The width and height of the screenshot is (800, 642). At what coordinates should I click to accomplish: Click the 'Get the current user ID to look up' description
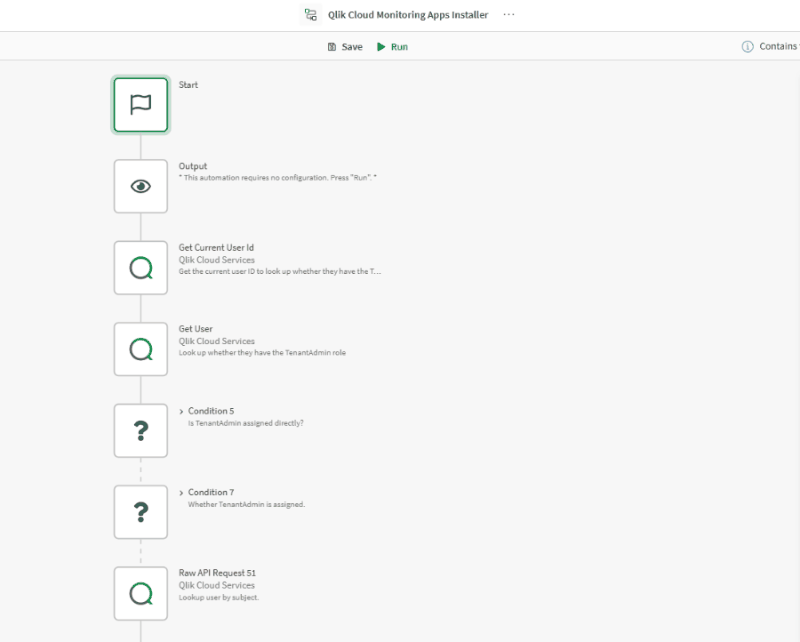(x=280, y=271)
